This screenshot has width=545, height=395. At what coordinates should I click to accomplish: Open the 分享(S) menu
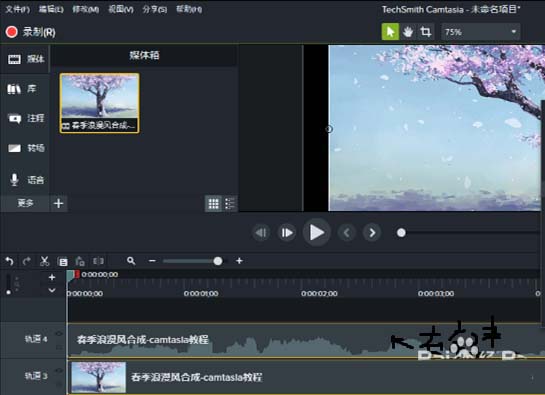(154, 9)
